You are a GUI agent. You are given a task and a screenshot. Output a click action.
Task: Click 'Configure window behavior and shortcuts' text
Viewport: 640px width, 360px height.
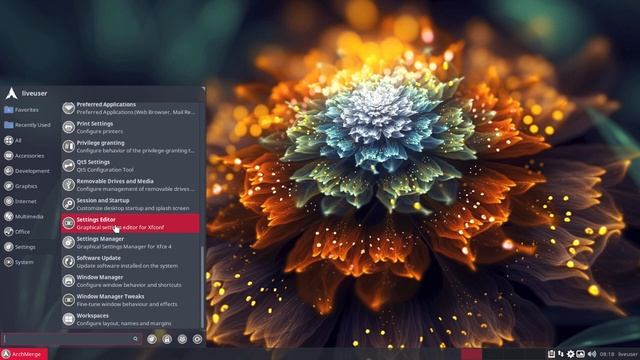tap(129, 285)
